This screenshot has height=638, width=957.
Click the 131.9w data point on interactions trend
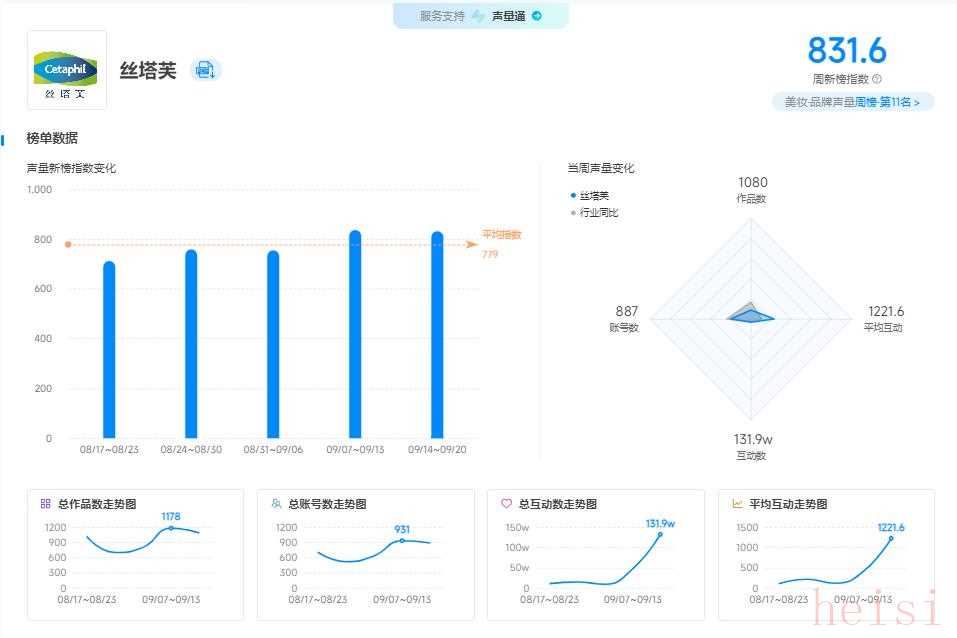click(660, 534)
